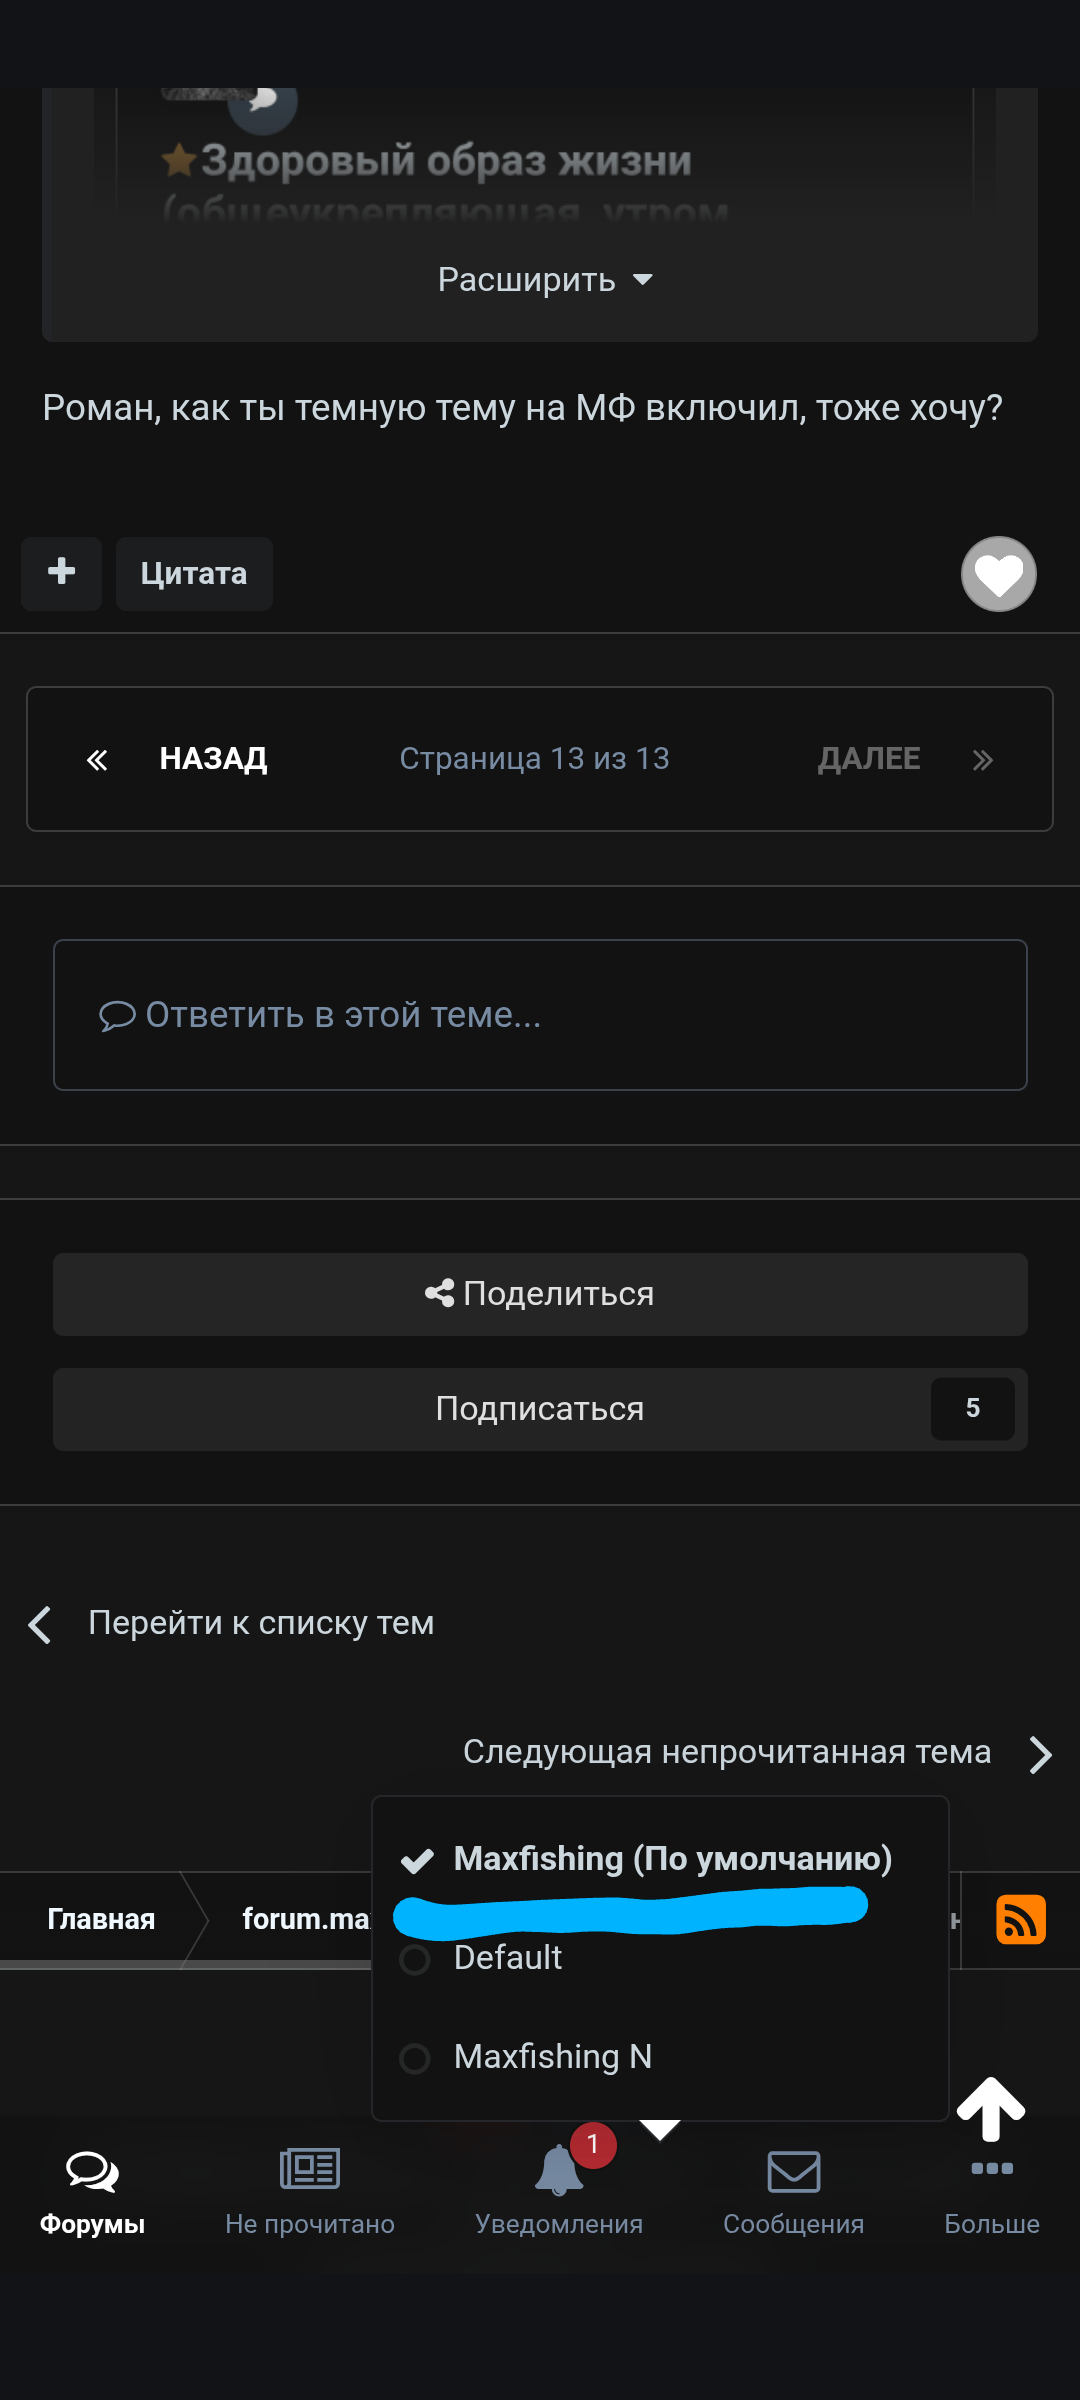
Task: Expand the quoted post with Расширить
Action: point(544,280)
